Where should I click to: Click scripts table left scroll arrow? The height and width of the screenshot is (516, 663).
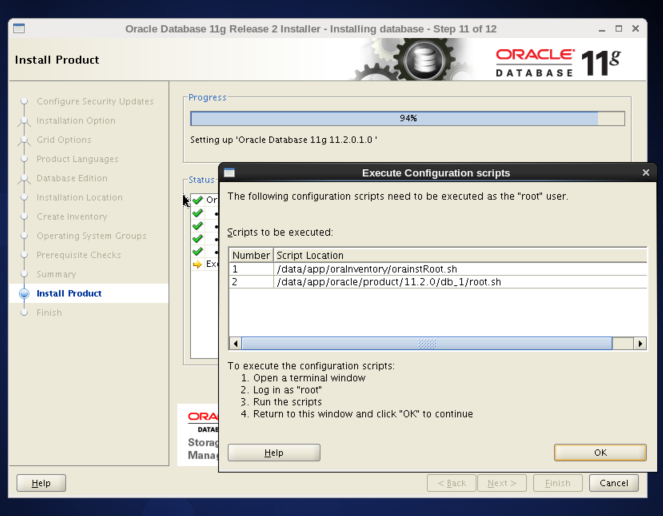coord(236,343)
